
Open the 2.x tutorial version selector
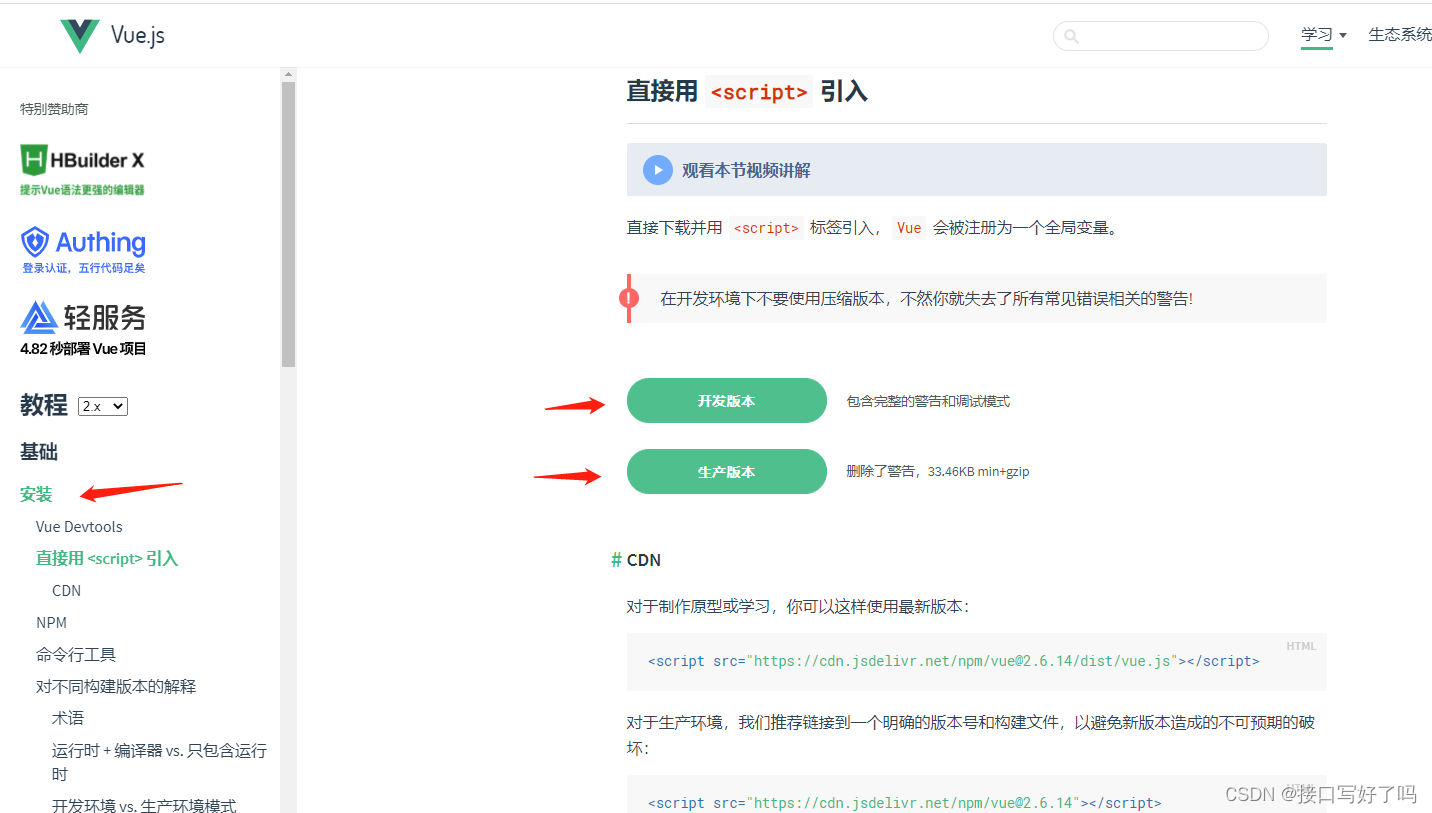click(101, 406)
